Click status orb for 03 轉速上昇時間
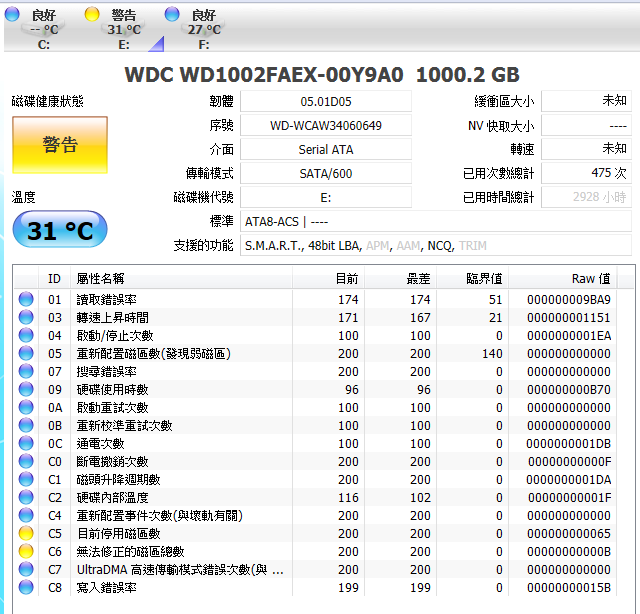This screenshot has height=614, width=640. click(26, 317)
